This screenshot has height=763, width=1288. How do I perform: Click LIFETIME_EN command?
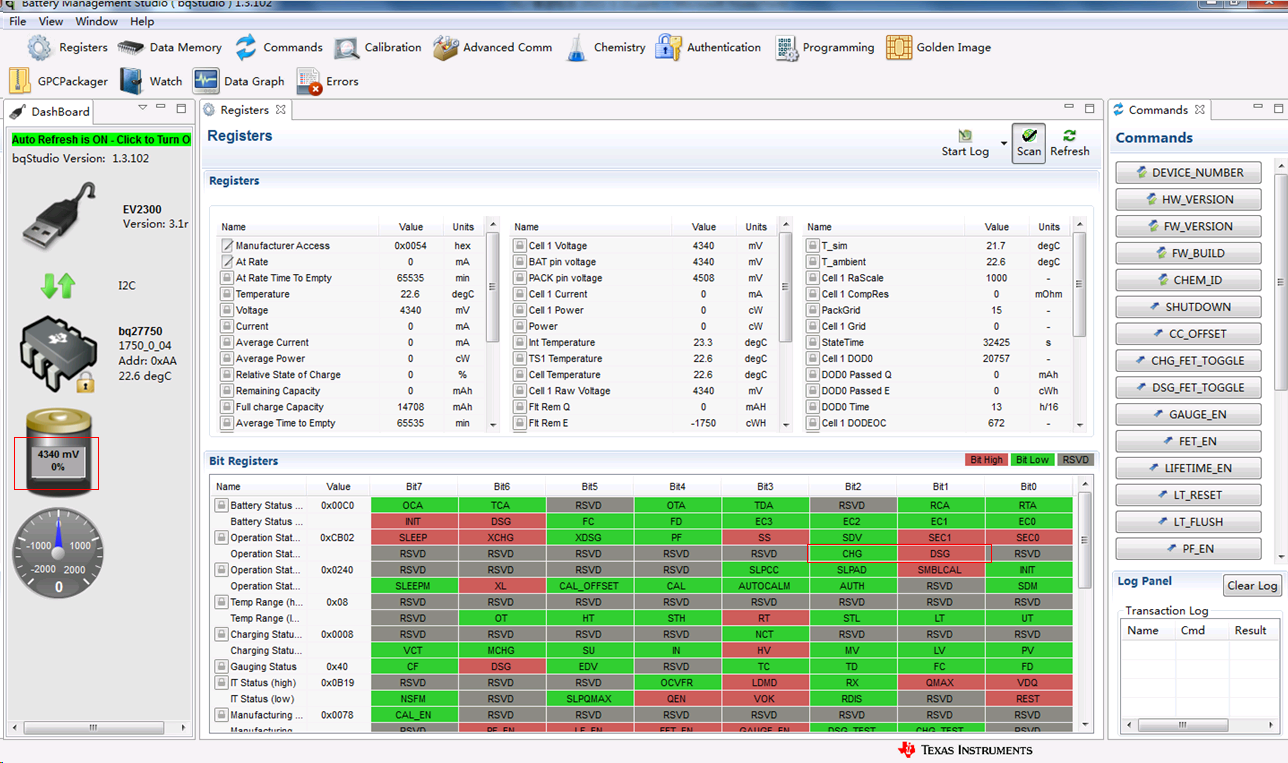(x=1188, y=469)
